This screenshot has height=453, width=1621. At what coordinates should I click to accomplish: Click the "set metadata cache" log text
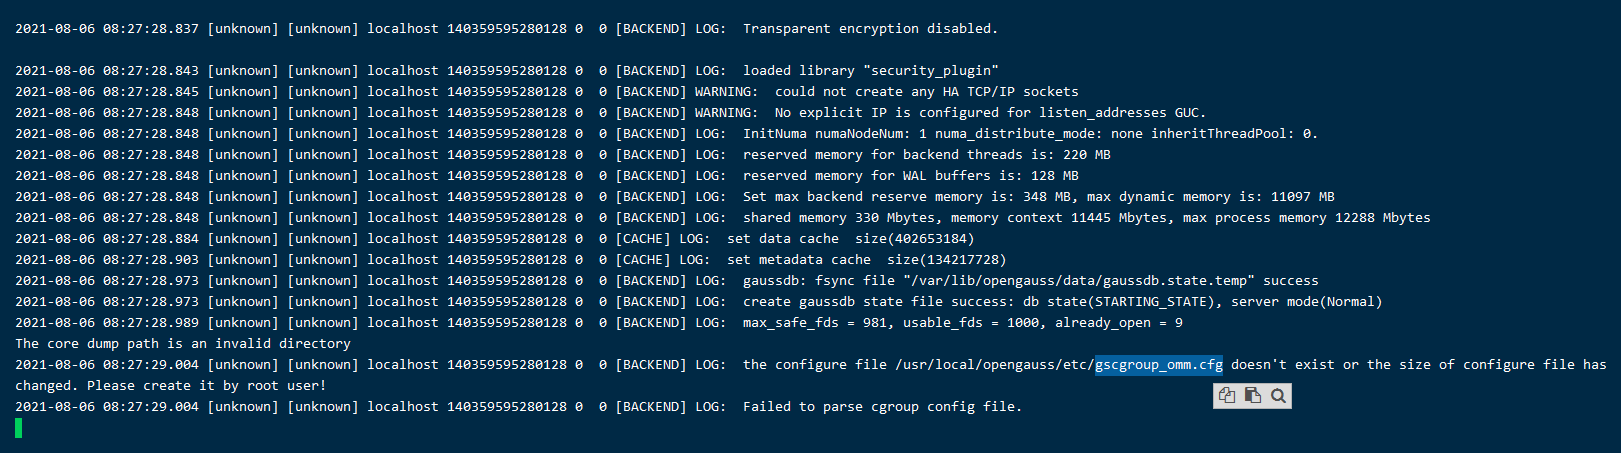(798, 260)
